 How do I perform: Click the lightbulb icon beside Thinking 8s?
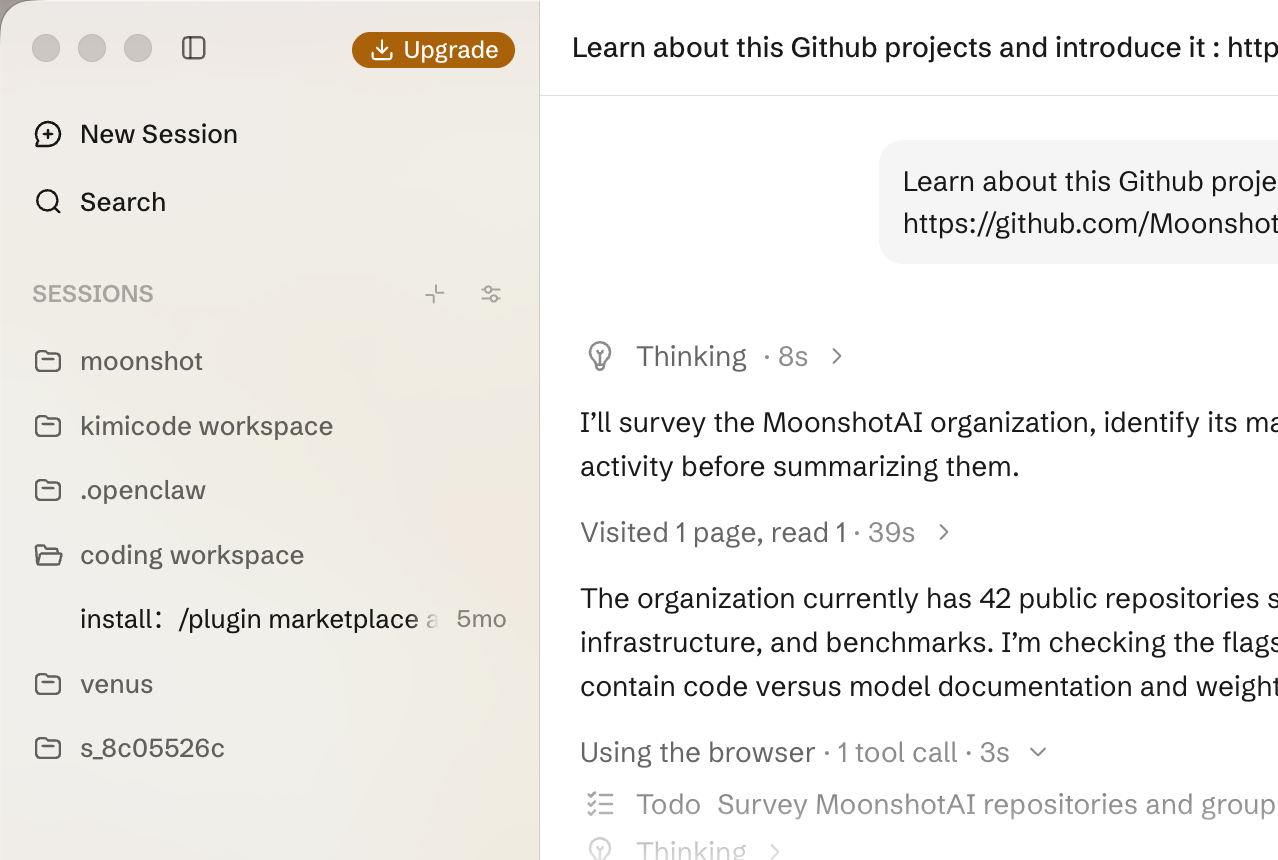[x=600, y=356]
